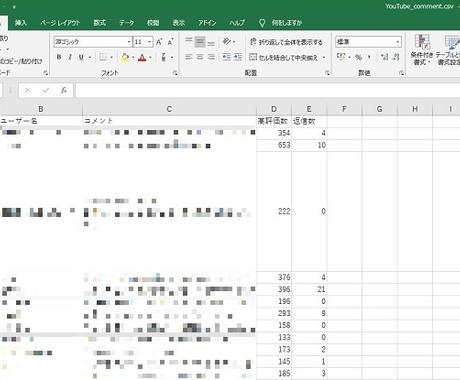Open the Formulas (数式) tab
460x380 pixels.
pos(99,23)
